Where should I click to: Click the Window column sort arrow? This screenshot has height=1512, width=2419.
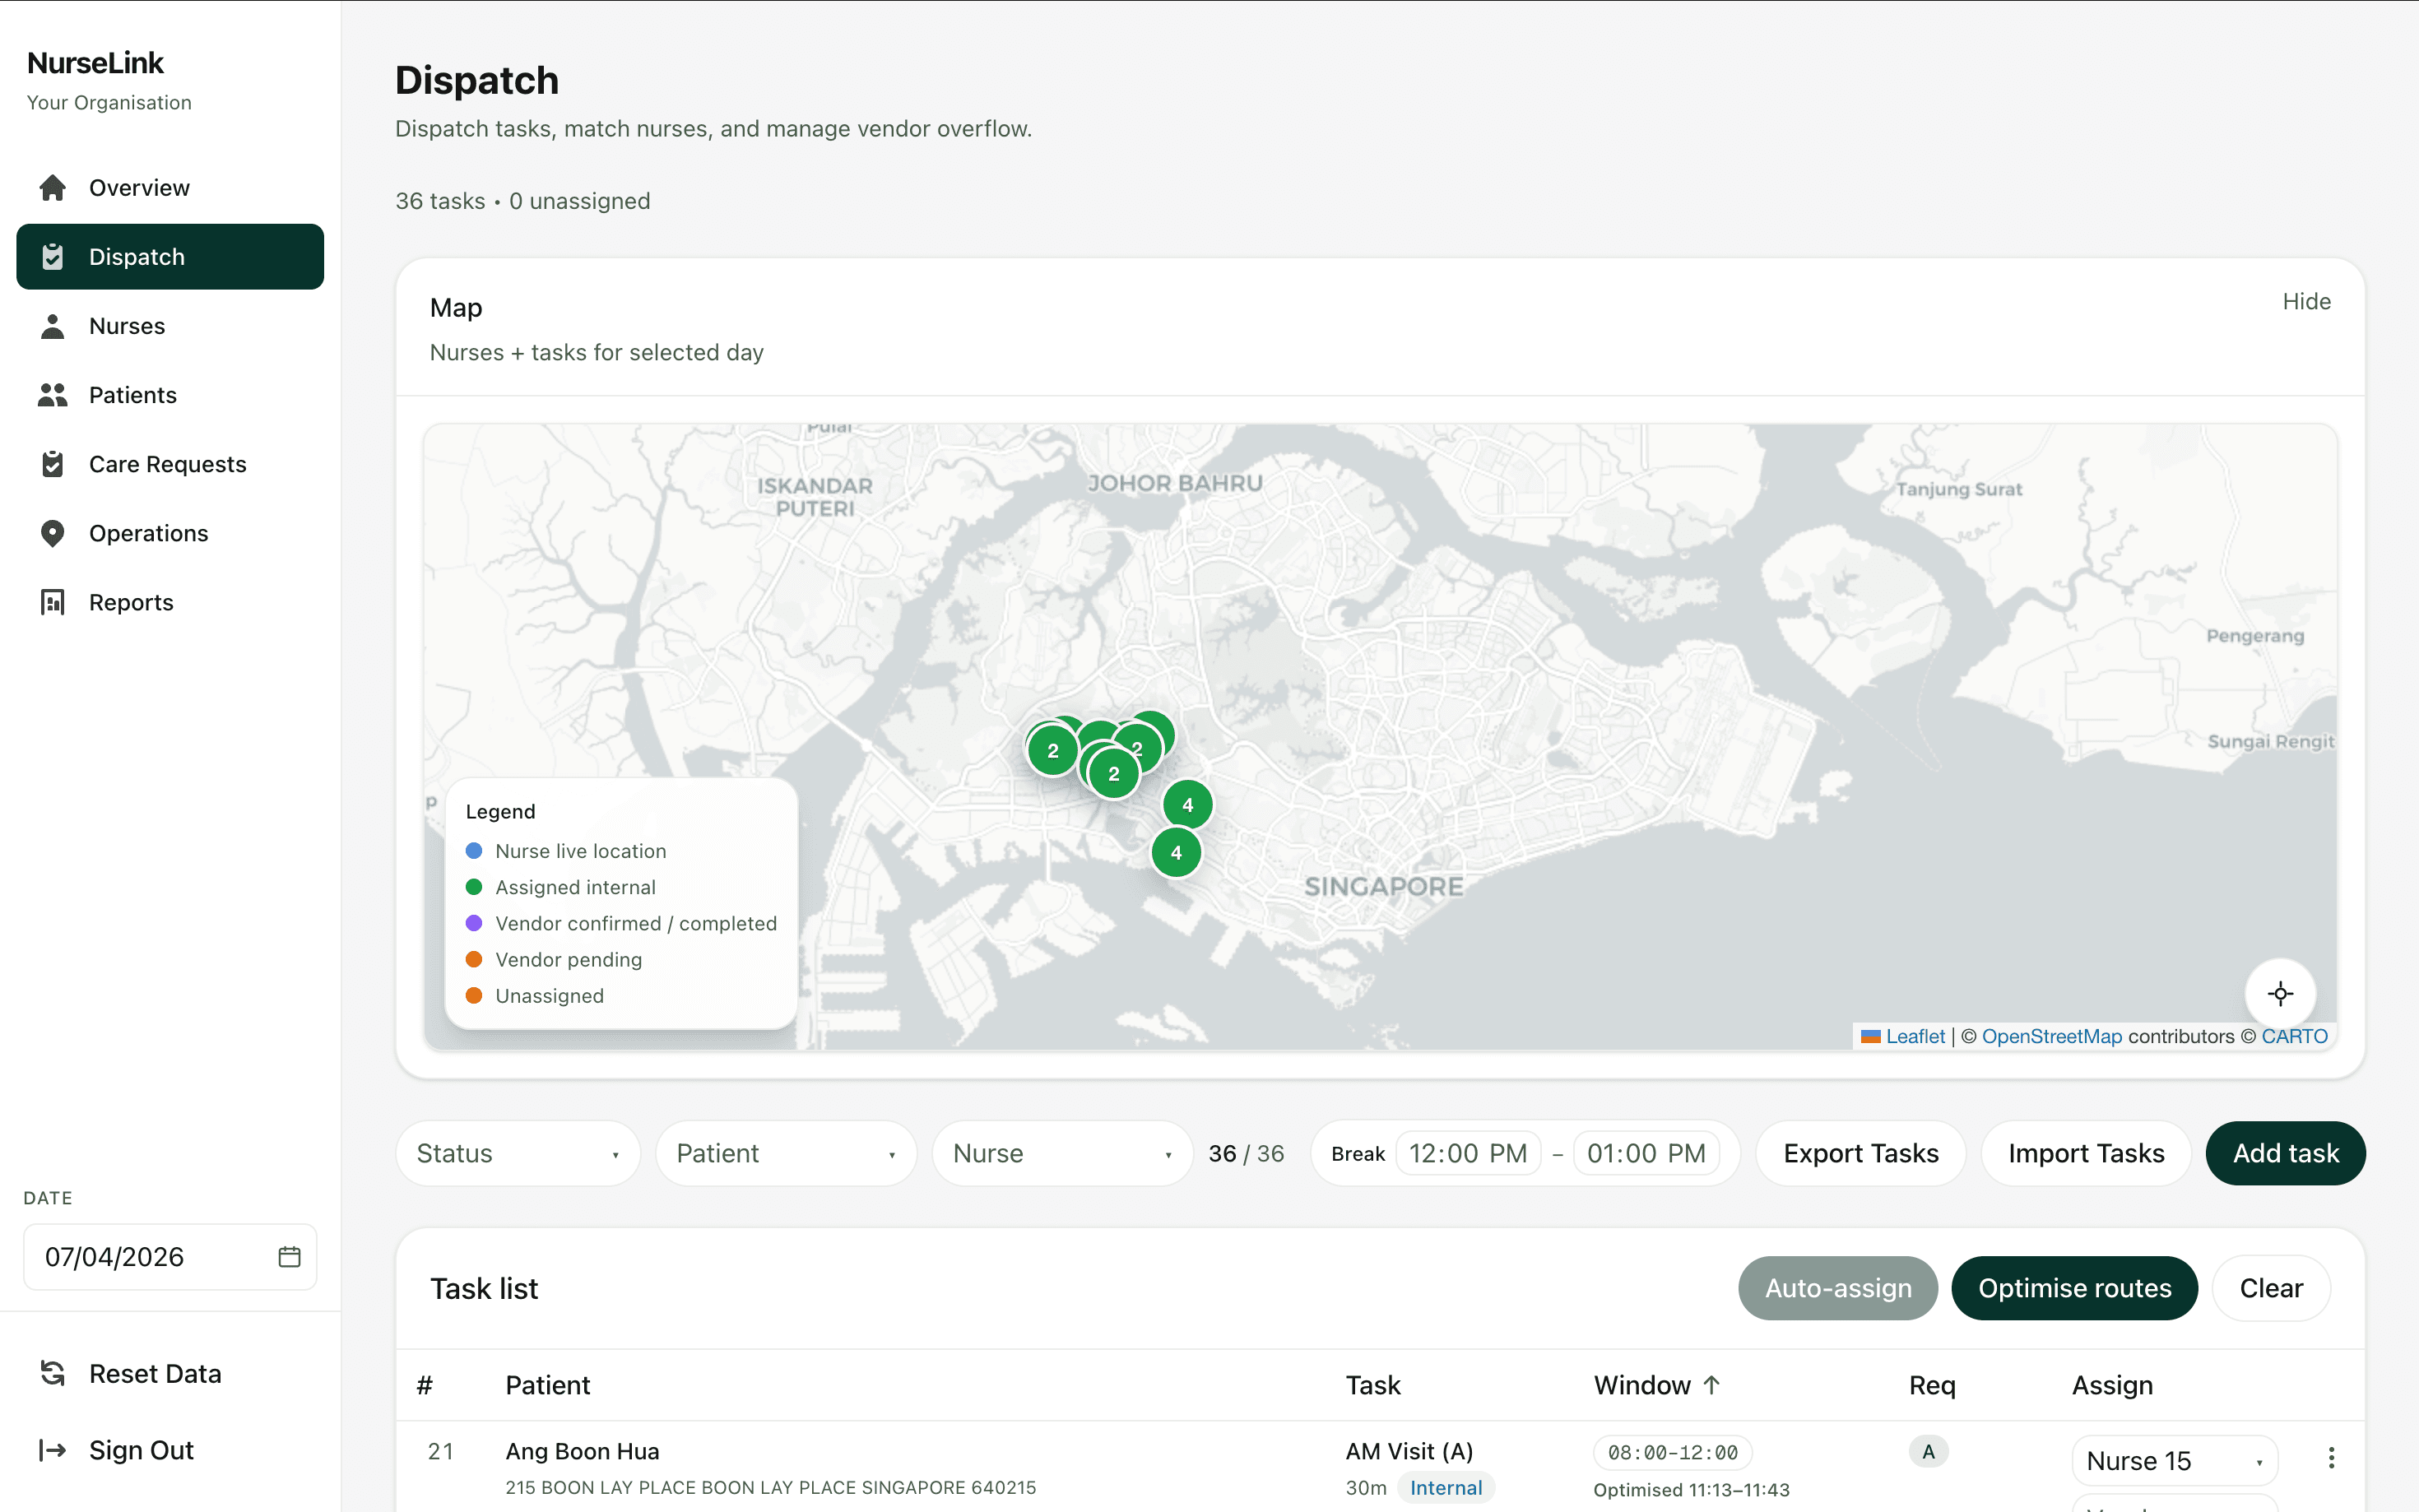point(1711,1385)
